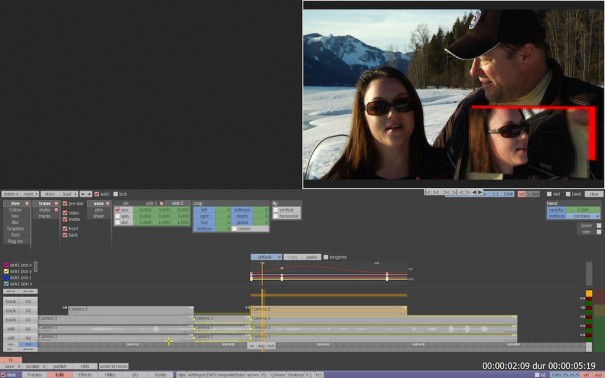Click the red square beside dve
The width and height of the screenshot is (605, 378).
(x=27, y=203)
